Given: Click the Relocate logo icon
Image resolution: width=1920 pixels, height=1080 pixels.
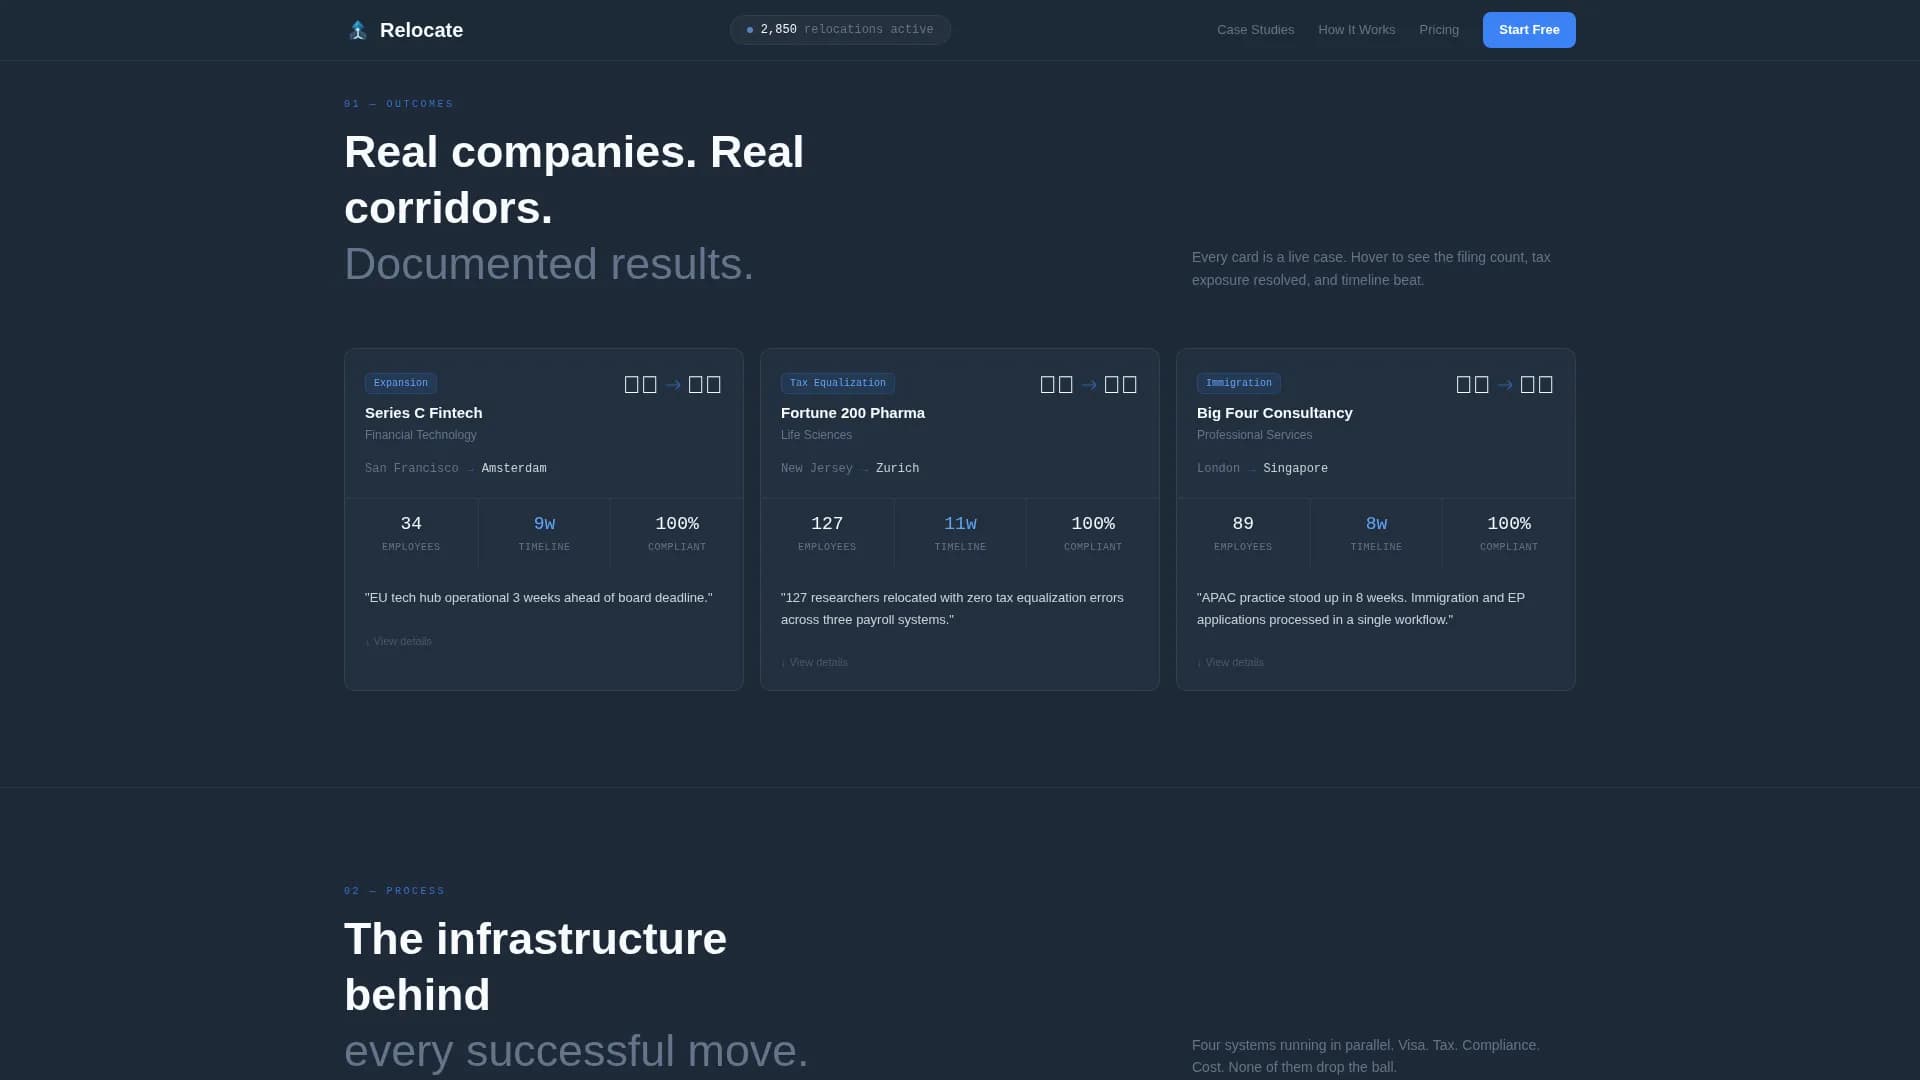Looking at the screenshot, I should pos(358,30).
